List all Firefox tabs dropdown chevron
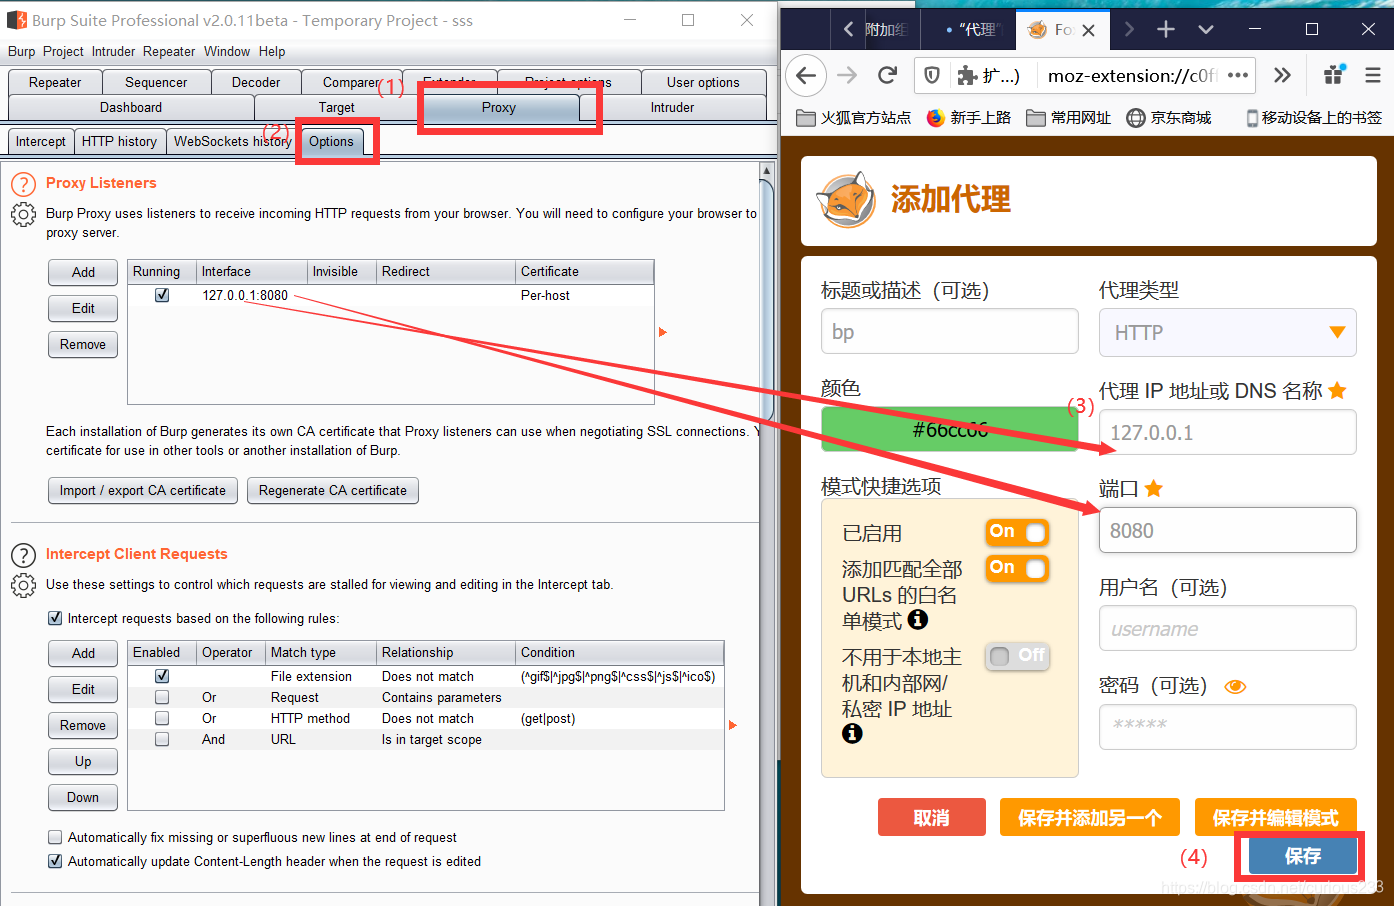The width and height of the screenshot is (1394, 906). tap(1206, 30)
